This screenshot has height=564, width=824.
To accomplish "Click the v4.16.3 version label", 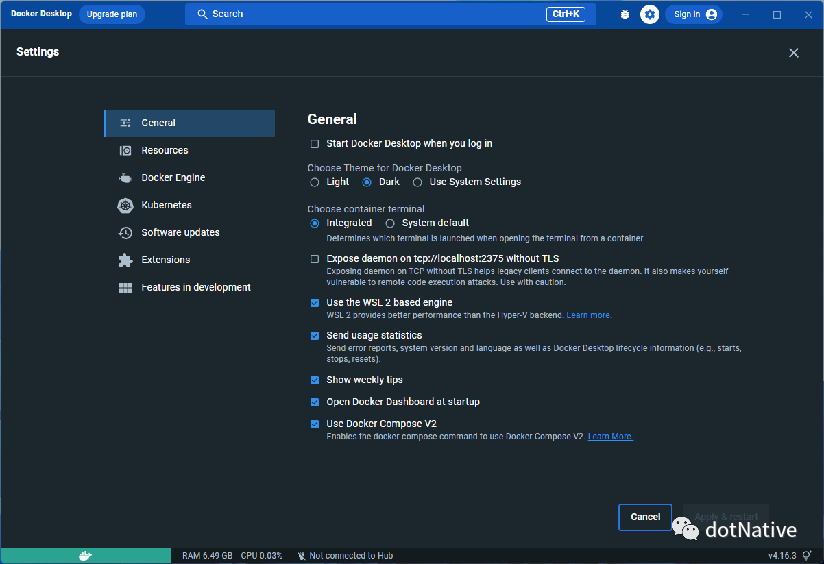I will coord(782,556).
